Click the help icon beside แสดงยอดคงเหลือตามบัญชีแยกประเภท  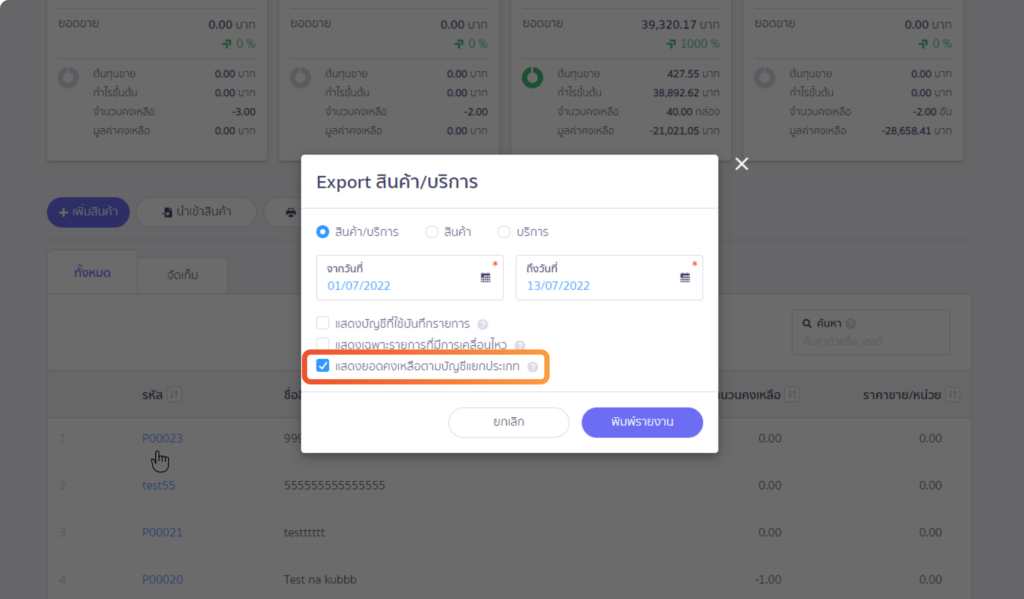533,367
